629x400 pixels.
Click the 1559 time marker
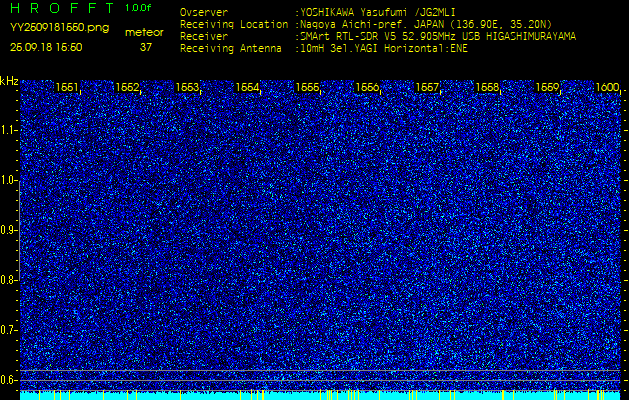pyautogui.click(x=547, y=87)
